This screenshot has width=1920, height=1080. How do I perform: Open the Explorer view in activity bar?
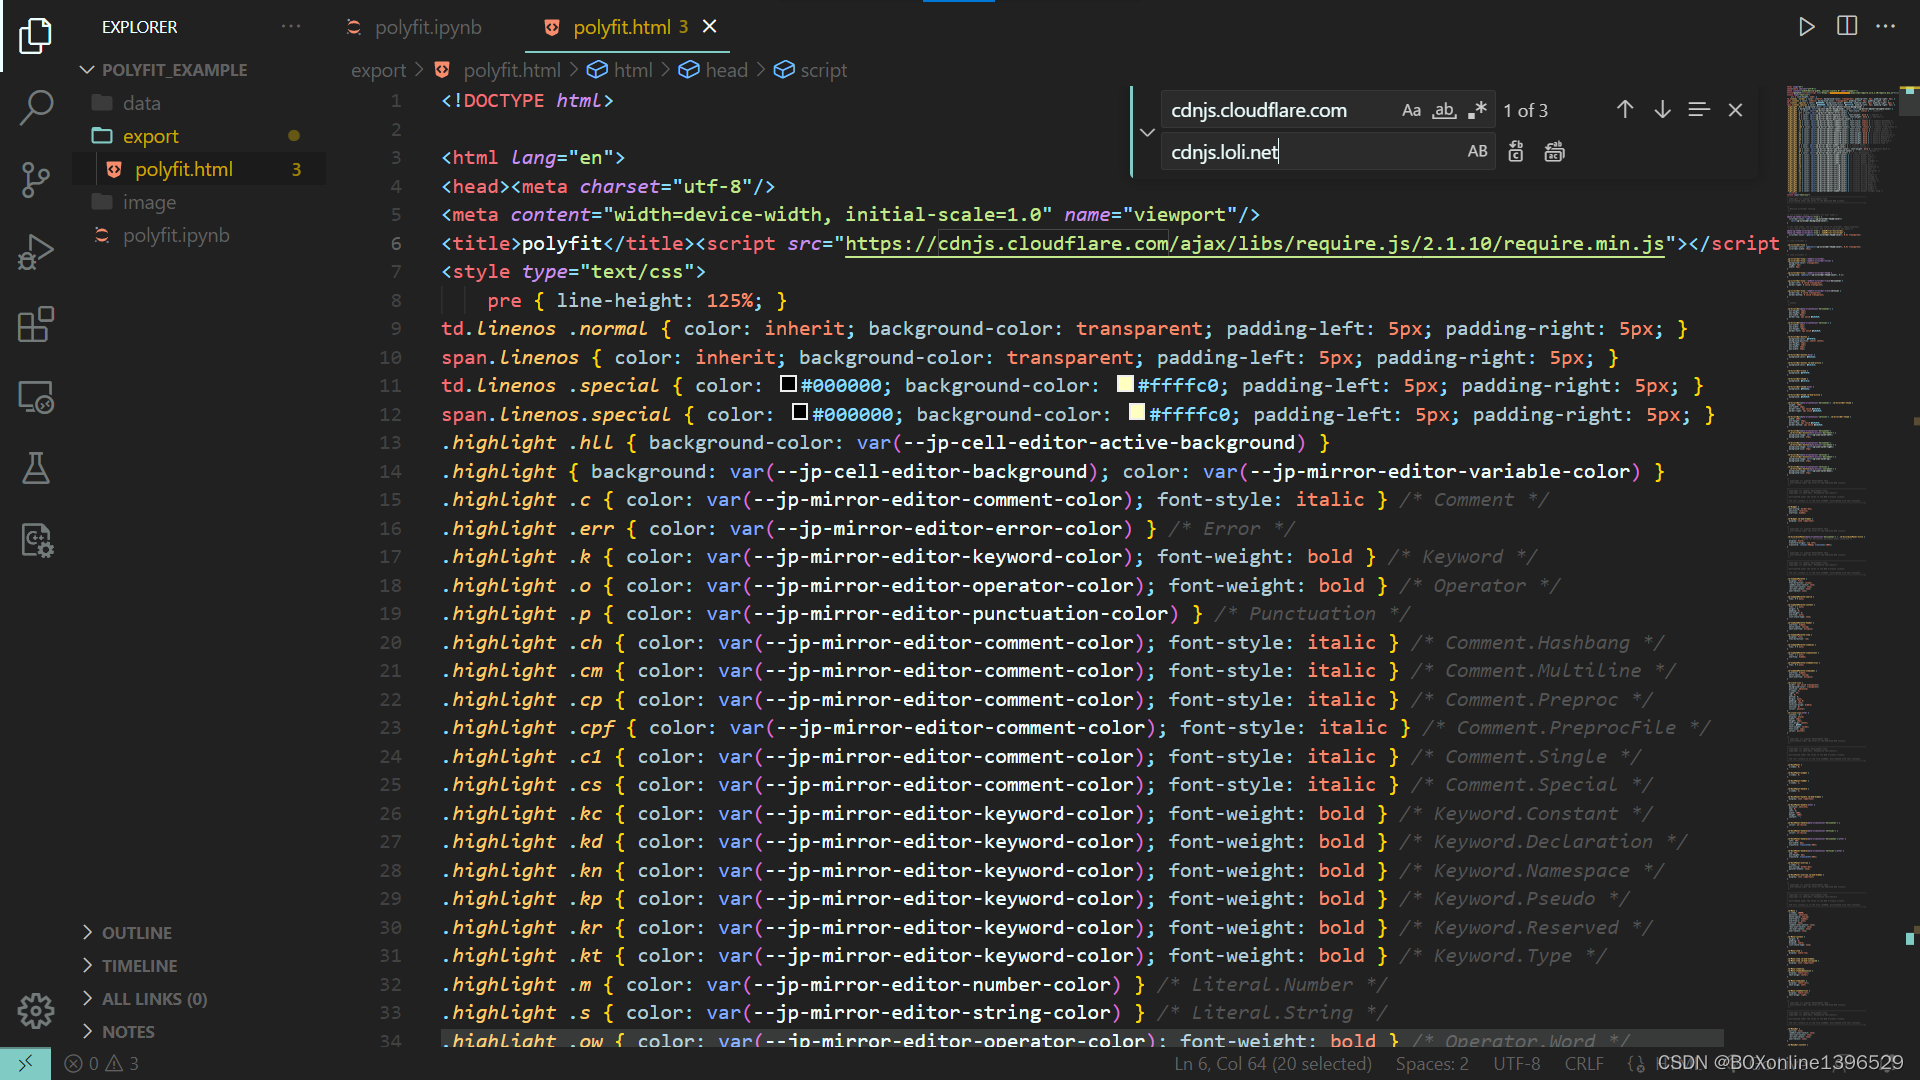pyautogui.click(x=36, y=36)
